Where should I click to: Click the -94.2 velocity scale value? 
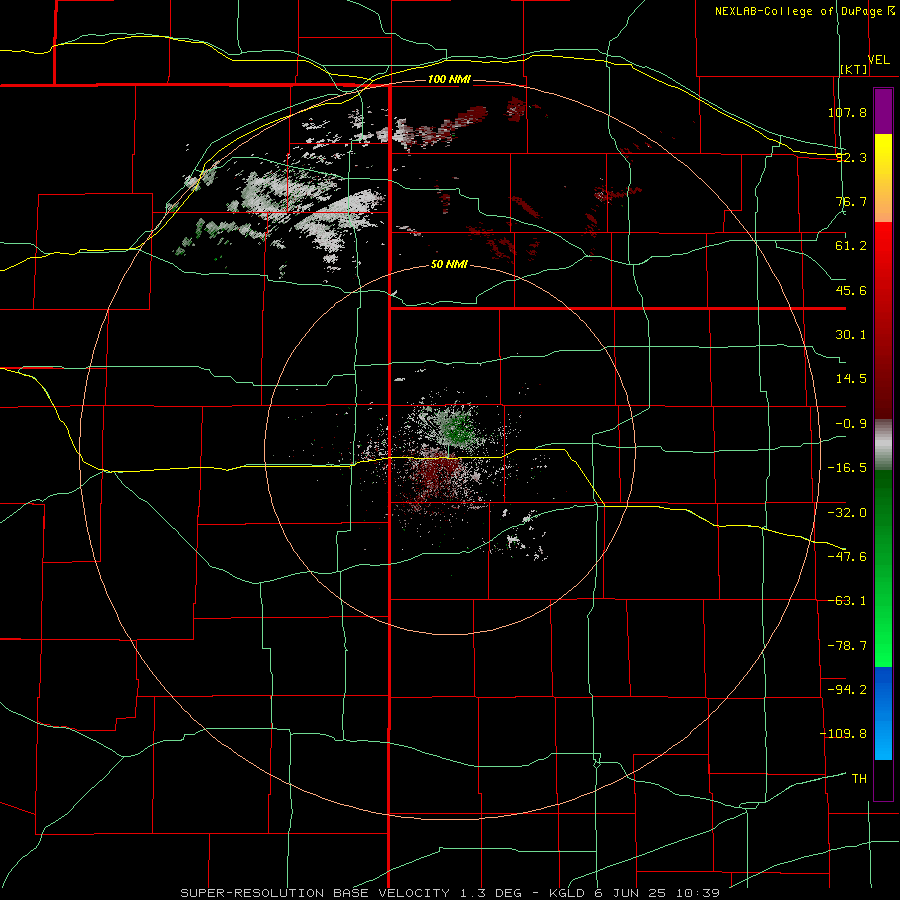click(847, 689)
